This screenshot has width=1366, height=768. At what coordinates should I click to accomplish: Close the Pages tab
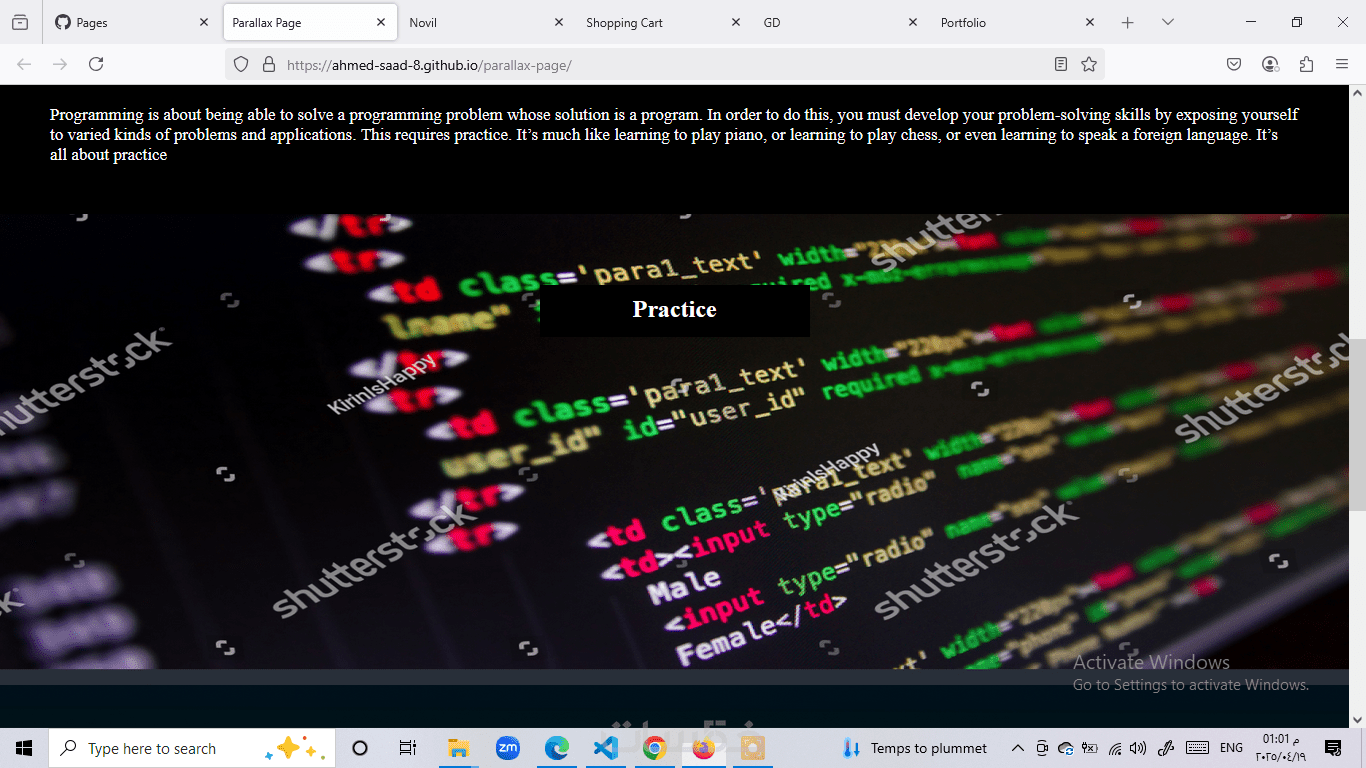pos(204,22)
